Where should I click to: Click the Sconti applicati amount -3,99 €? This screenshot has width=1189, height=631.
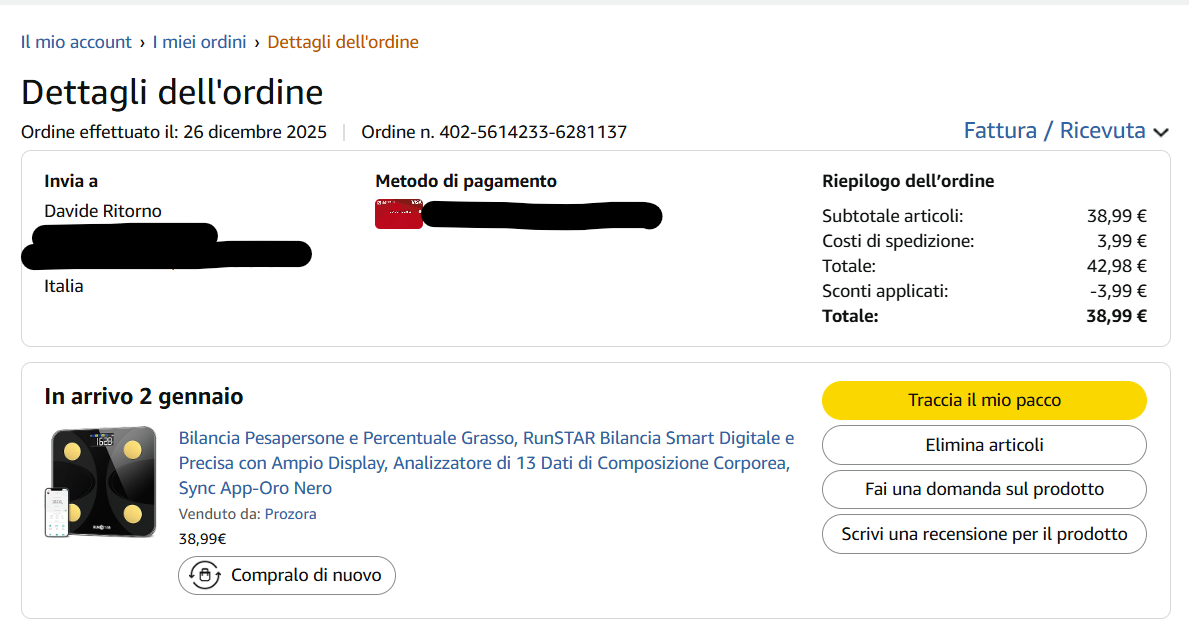click(1117, 291)
